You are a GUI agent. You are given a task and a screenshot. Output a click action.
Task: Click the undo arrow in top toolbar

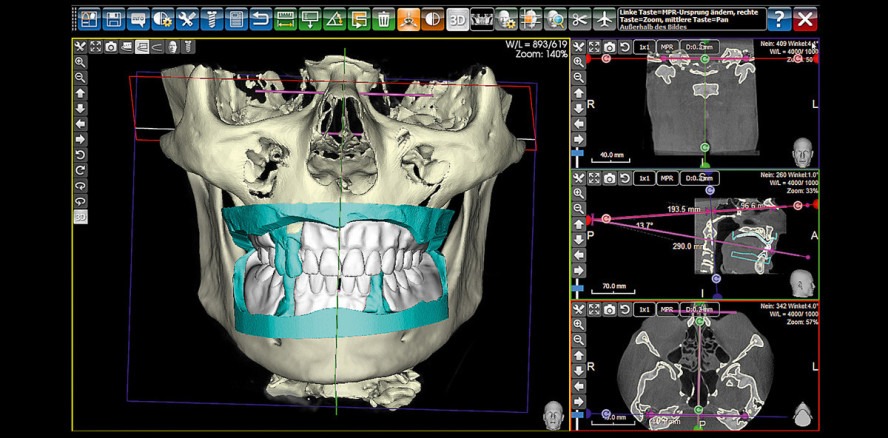pos(260,18)
